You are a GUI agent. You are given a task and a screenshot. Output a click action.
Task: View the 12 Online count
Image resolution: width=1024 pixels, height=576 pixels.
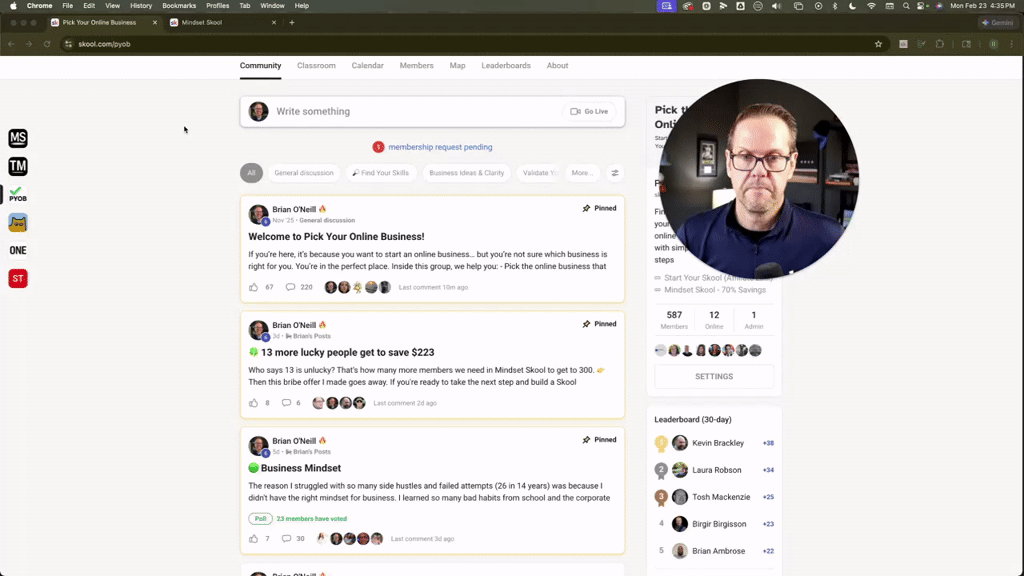[x=714, y=319]
